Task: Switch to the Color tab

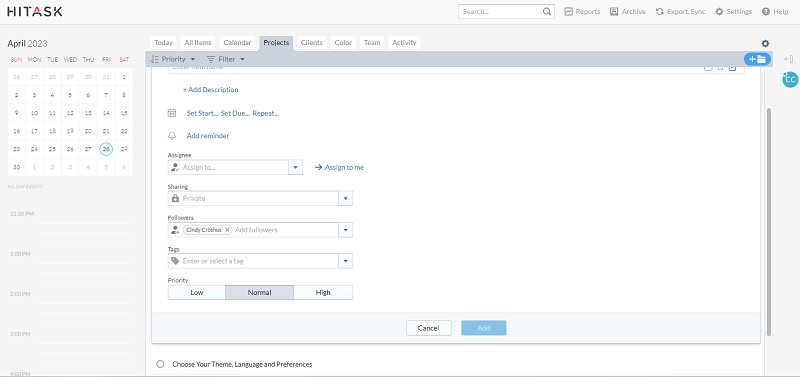Action: tap(343, 43)
